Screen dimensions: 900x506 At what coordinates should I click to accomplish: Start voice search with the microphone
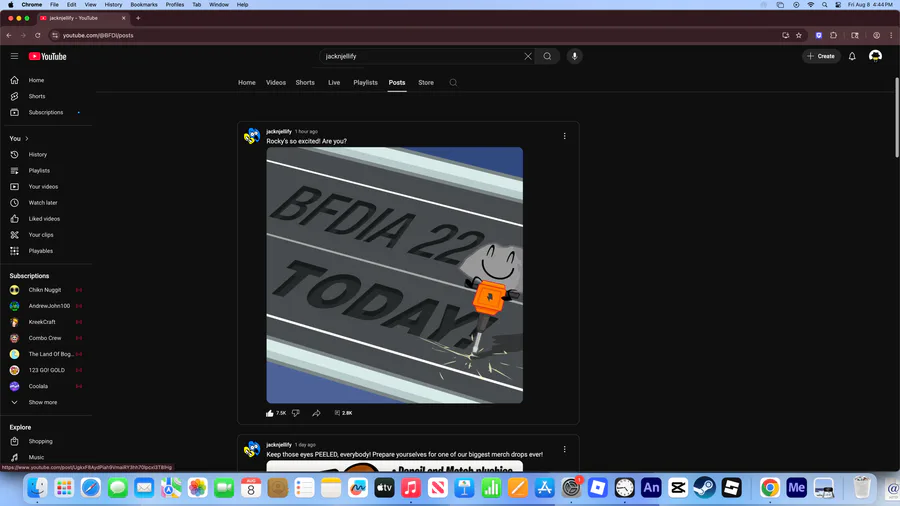[575, 56]
